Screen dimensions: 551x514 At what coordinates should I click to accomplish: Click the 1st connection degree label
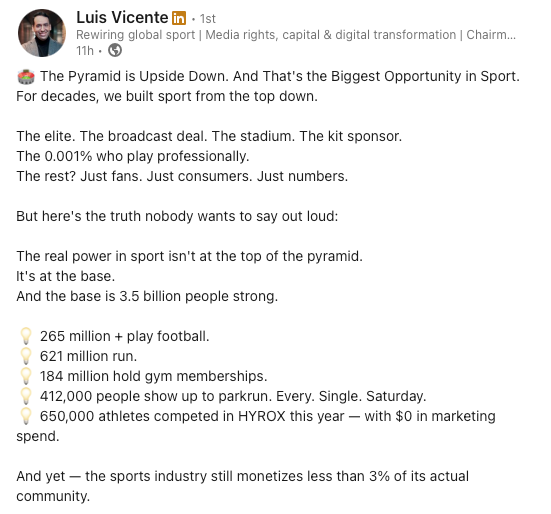click(x=208, y=19)
